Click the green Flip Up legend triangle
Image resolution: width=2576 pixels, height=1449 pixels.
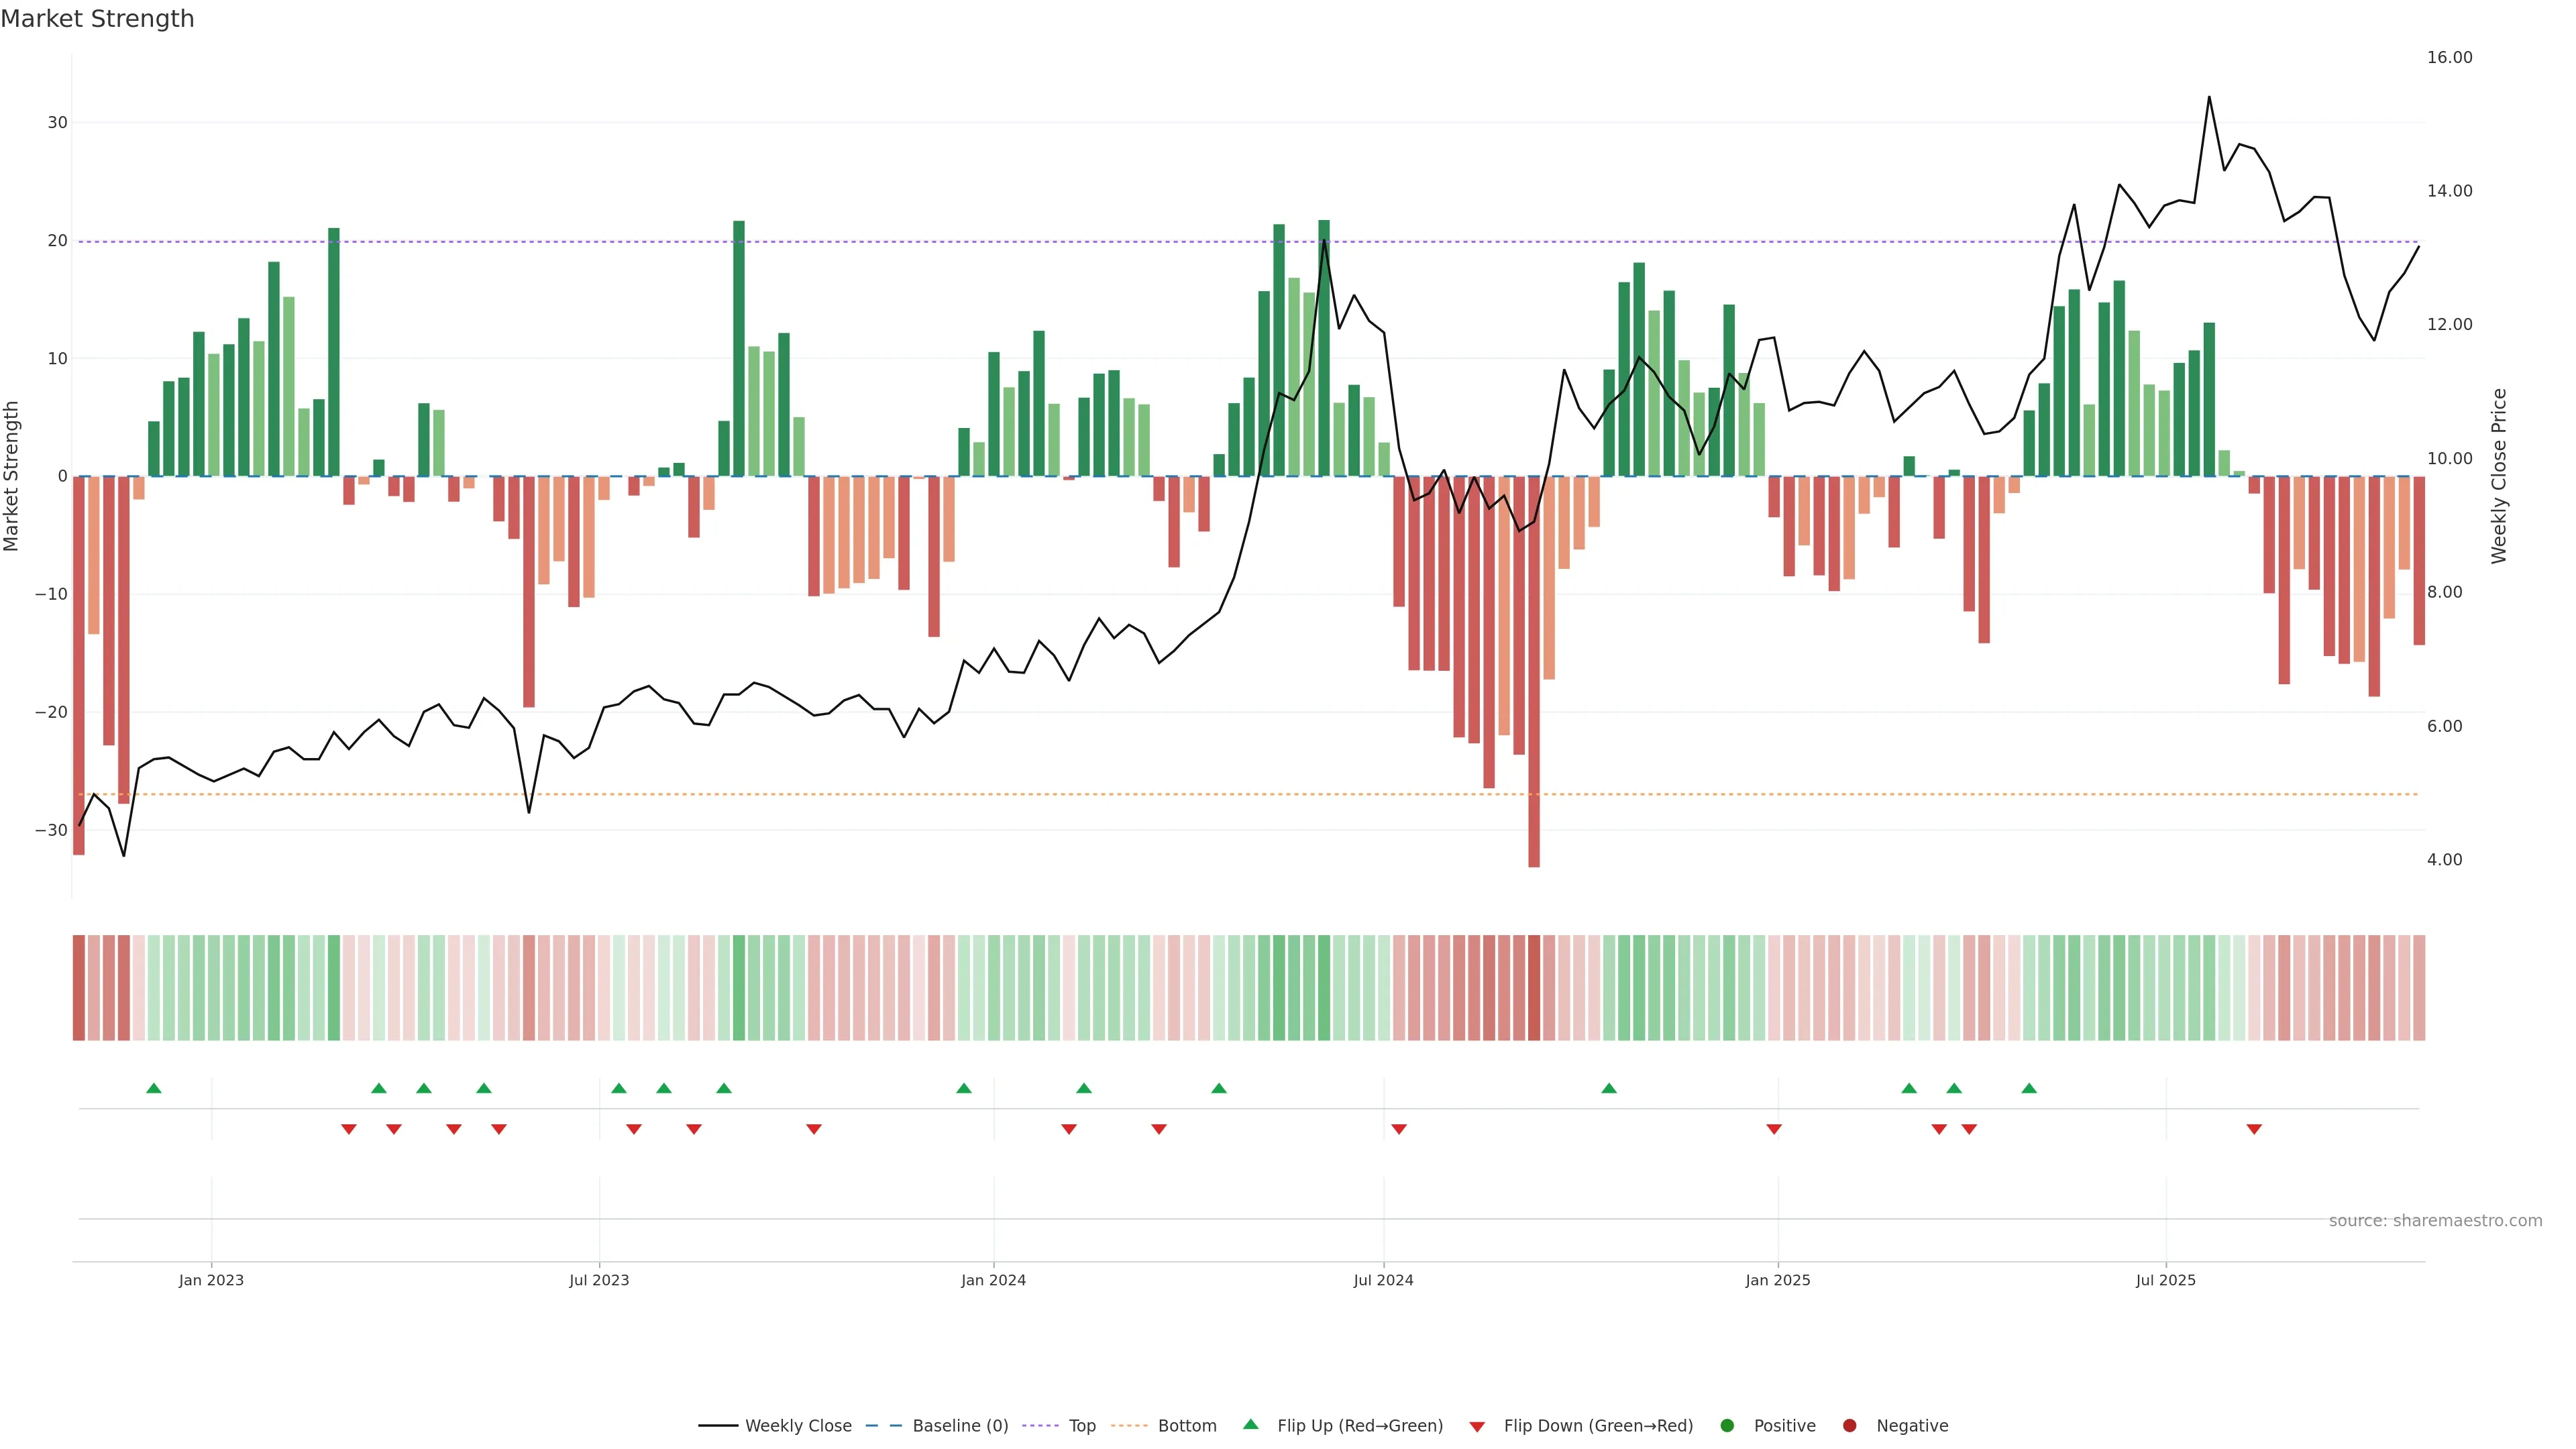[1250, 1425]
